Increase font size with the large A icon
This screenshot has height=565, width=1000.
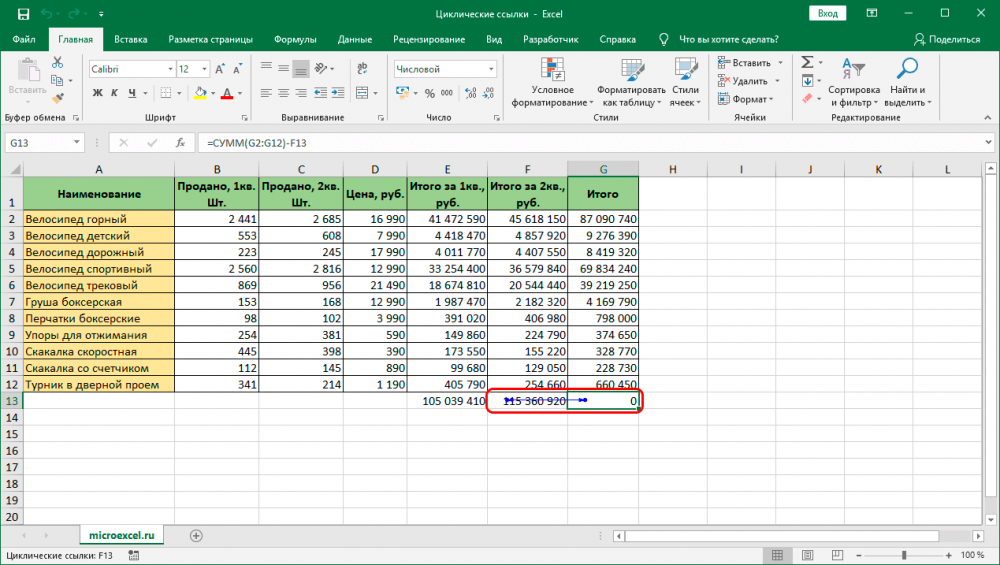click(219, 69)
